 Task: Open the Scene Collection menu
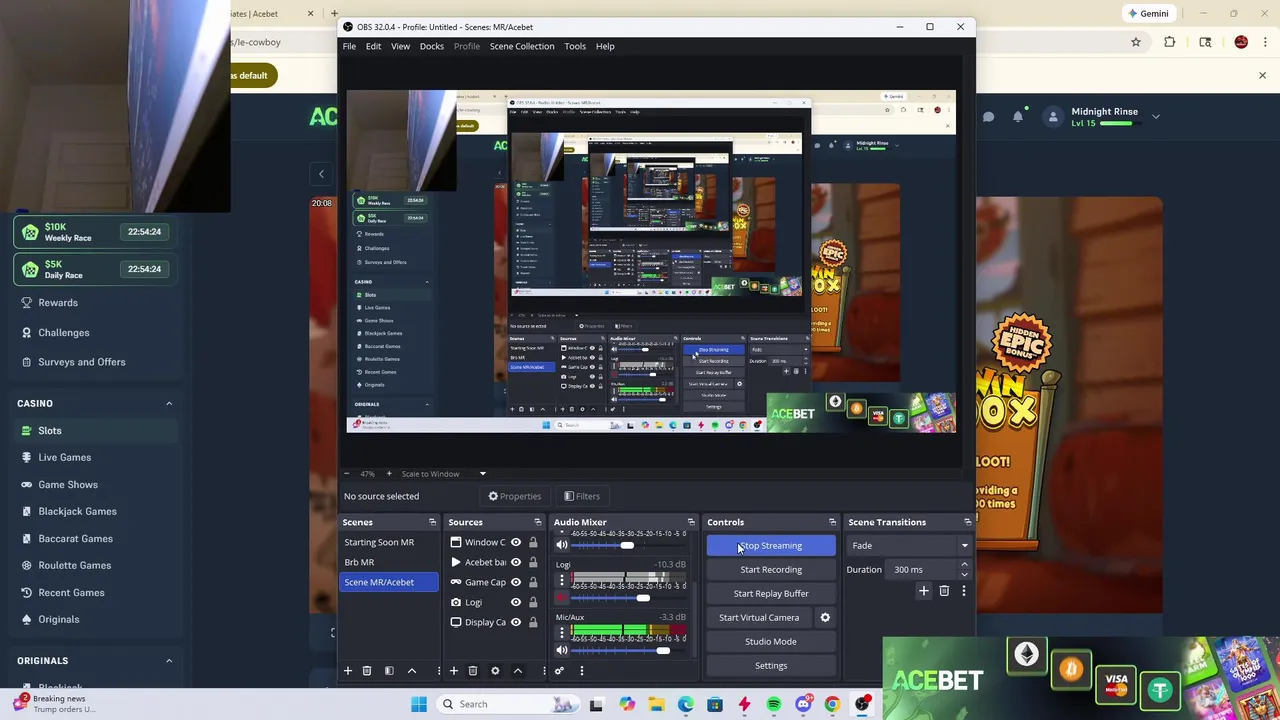pos(522,46)
